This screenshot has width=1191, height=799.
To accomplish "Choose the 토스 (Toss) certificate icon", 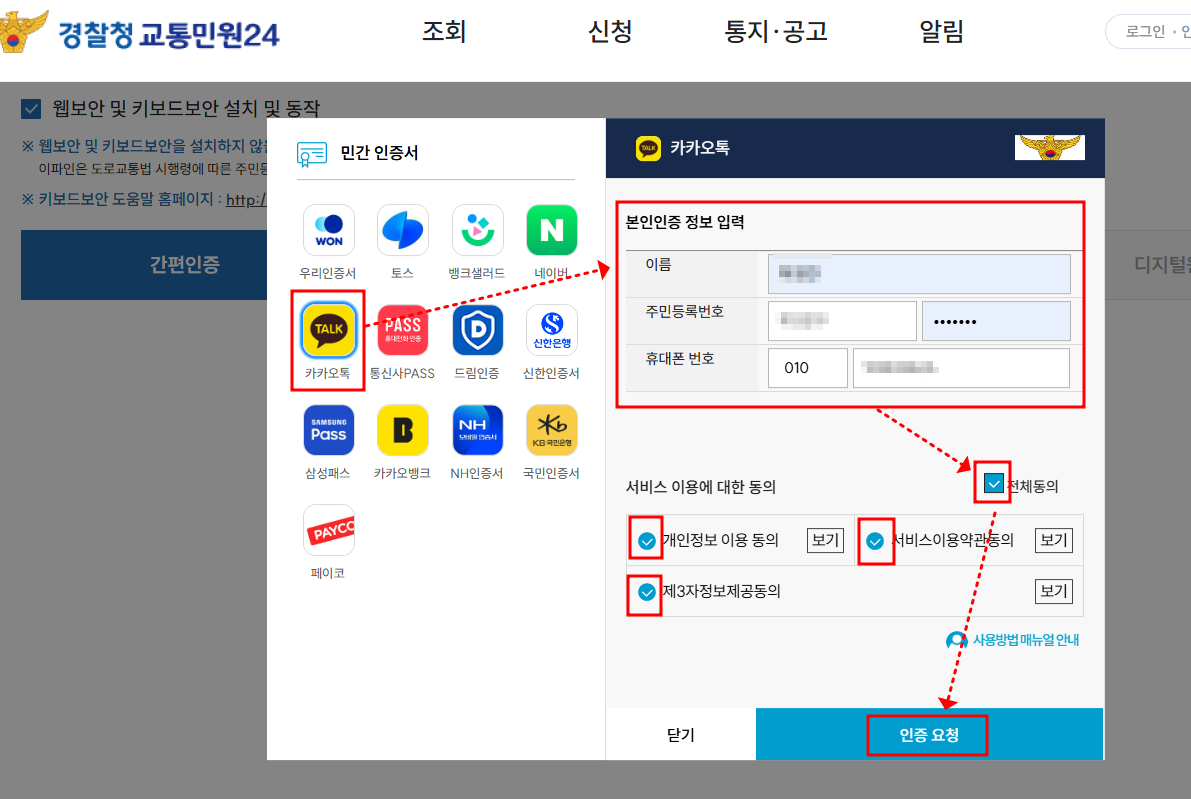I will (403, 230).
